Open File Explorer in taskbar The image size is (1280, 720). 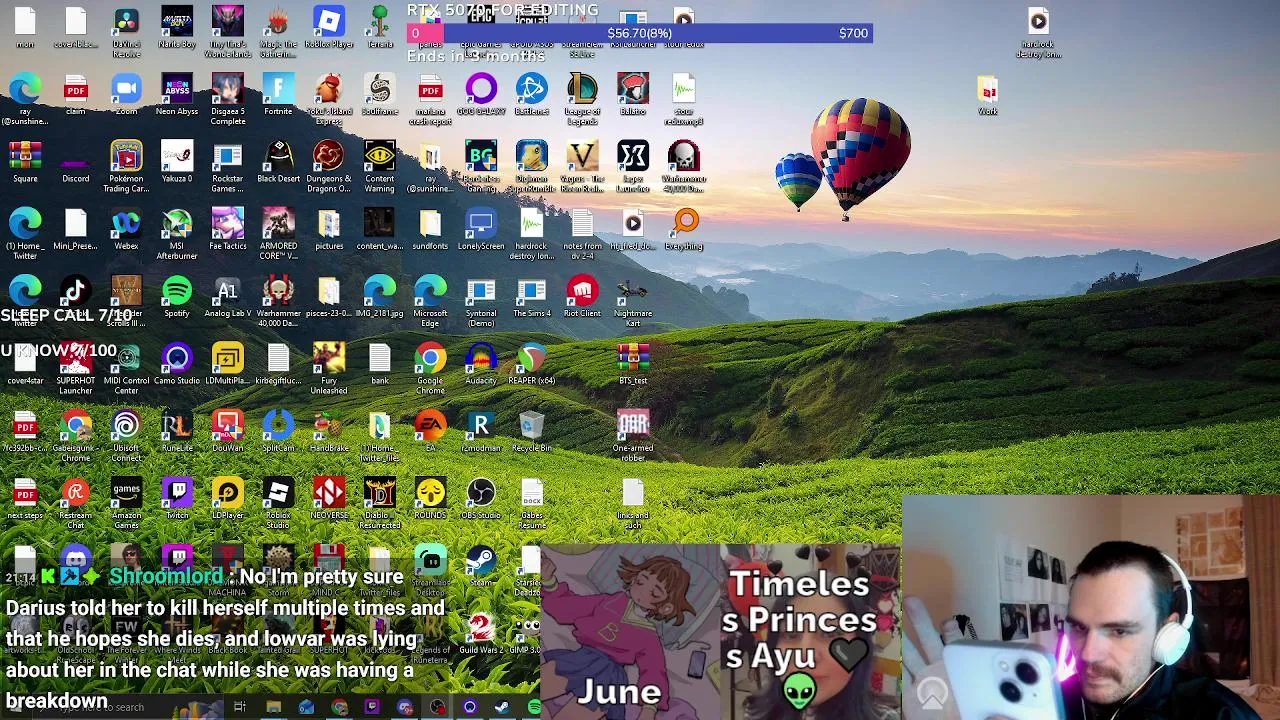point(273,708)
